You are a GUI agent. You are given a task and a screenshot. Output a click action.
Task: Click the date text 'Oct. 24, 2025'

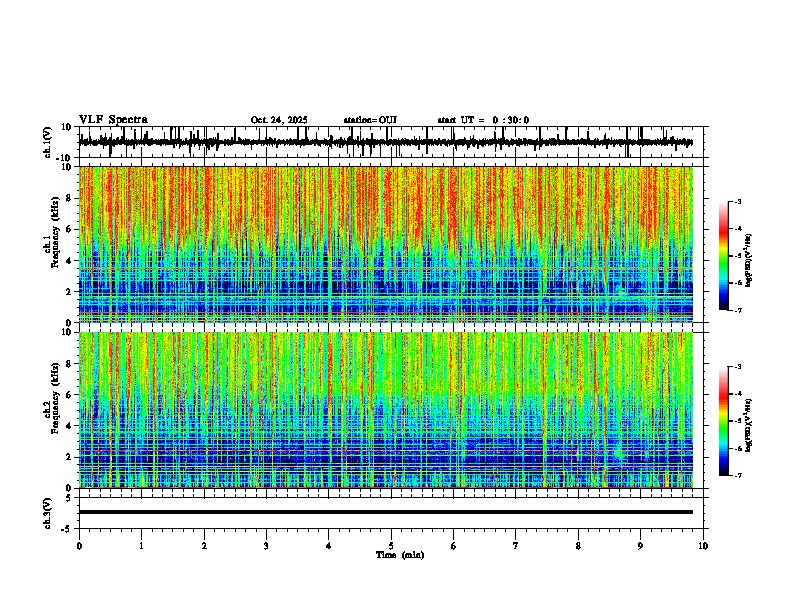coord(279,120)
